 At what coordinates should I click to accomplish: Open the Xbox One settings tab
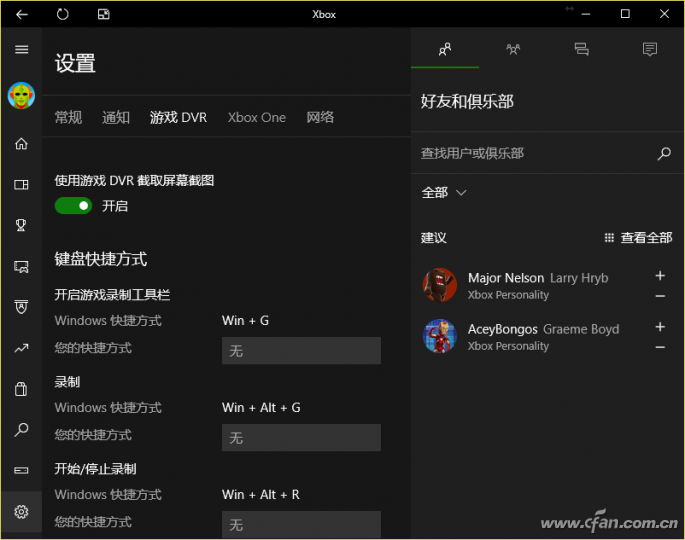tap(256, 118)
